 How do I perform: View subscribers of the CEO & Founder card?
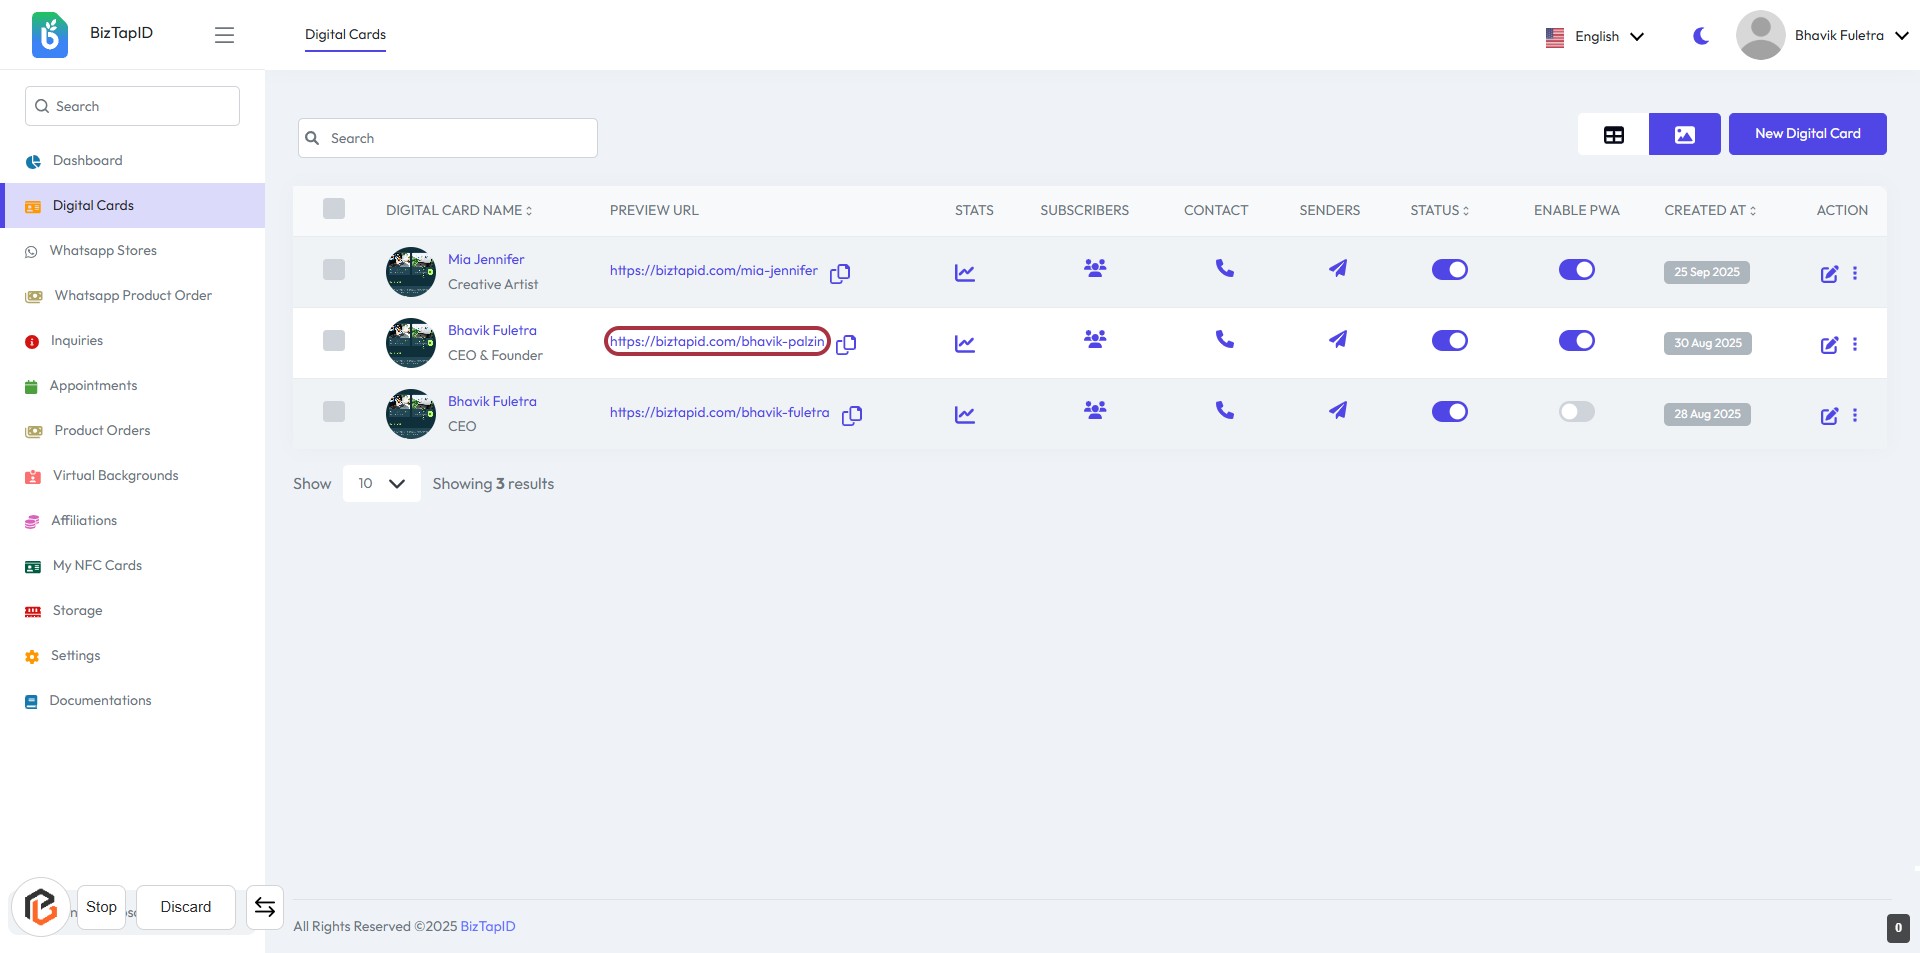pyautogui.click(x=1095, y=339)
